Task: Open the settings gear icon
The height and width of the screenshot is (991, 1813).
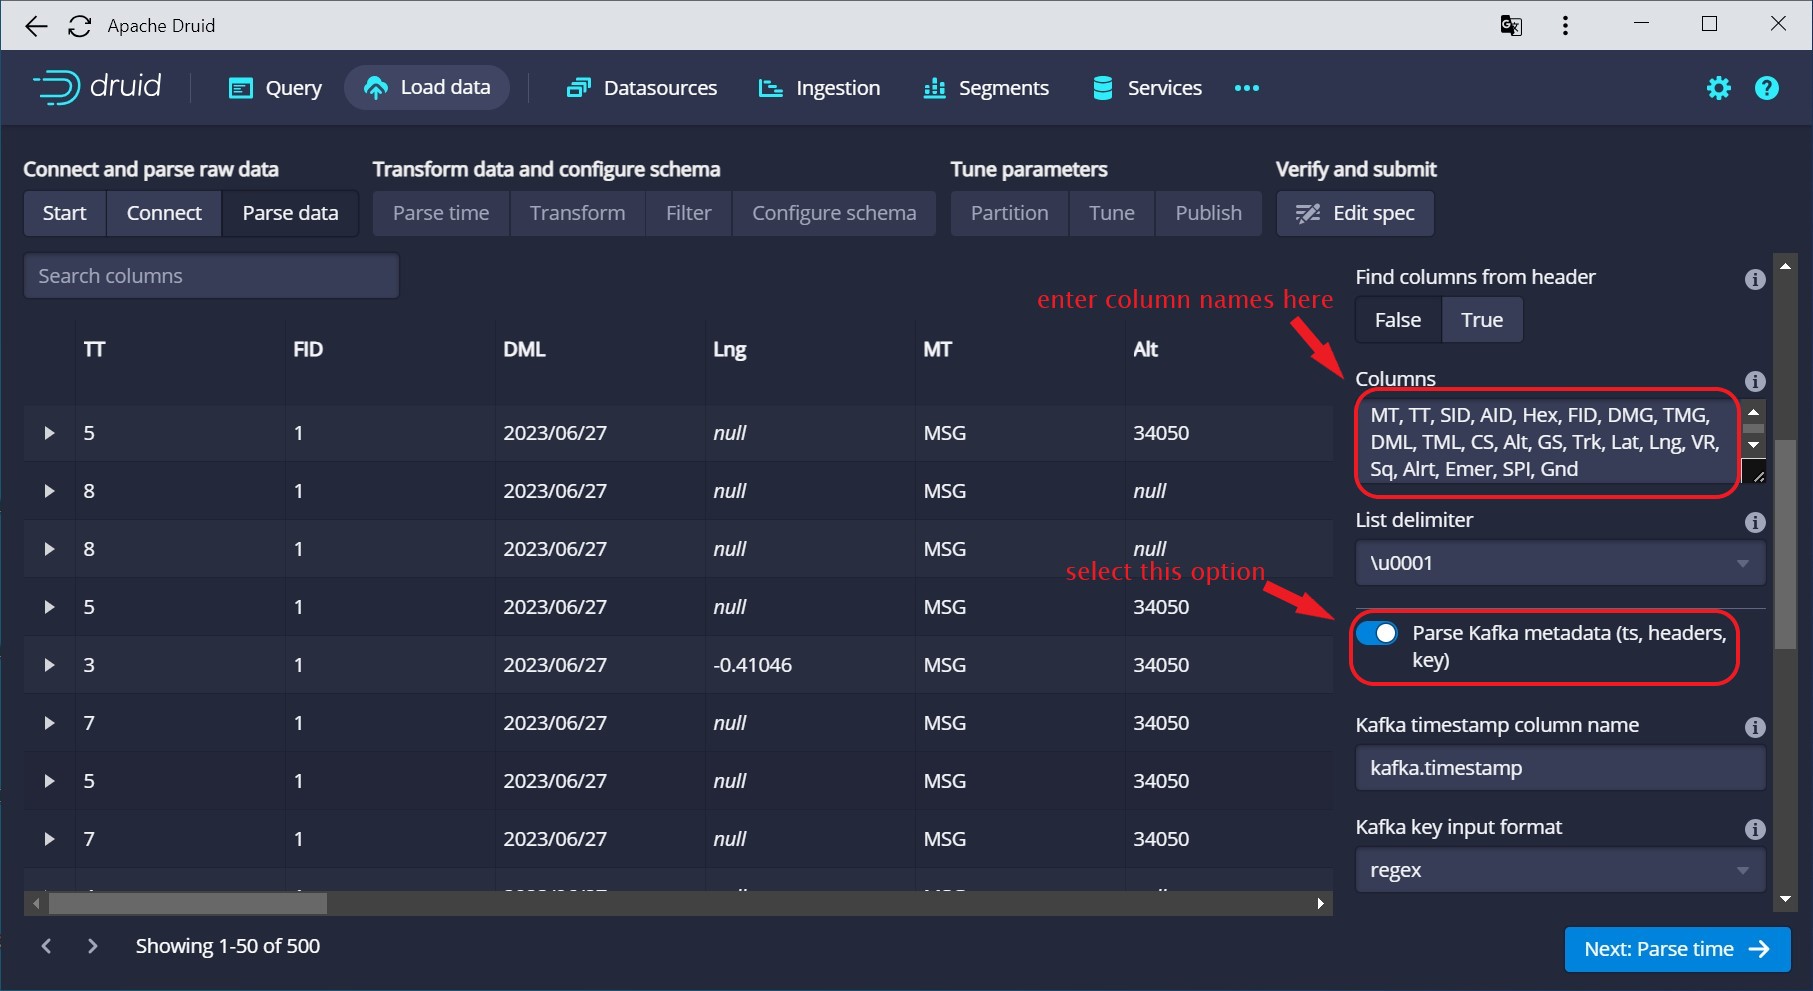Action: 1718,88
